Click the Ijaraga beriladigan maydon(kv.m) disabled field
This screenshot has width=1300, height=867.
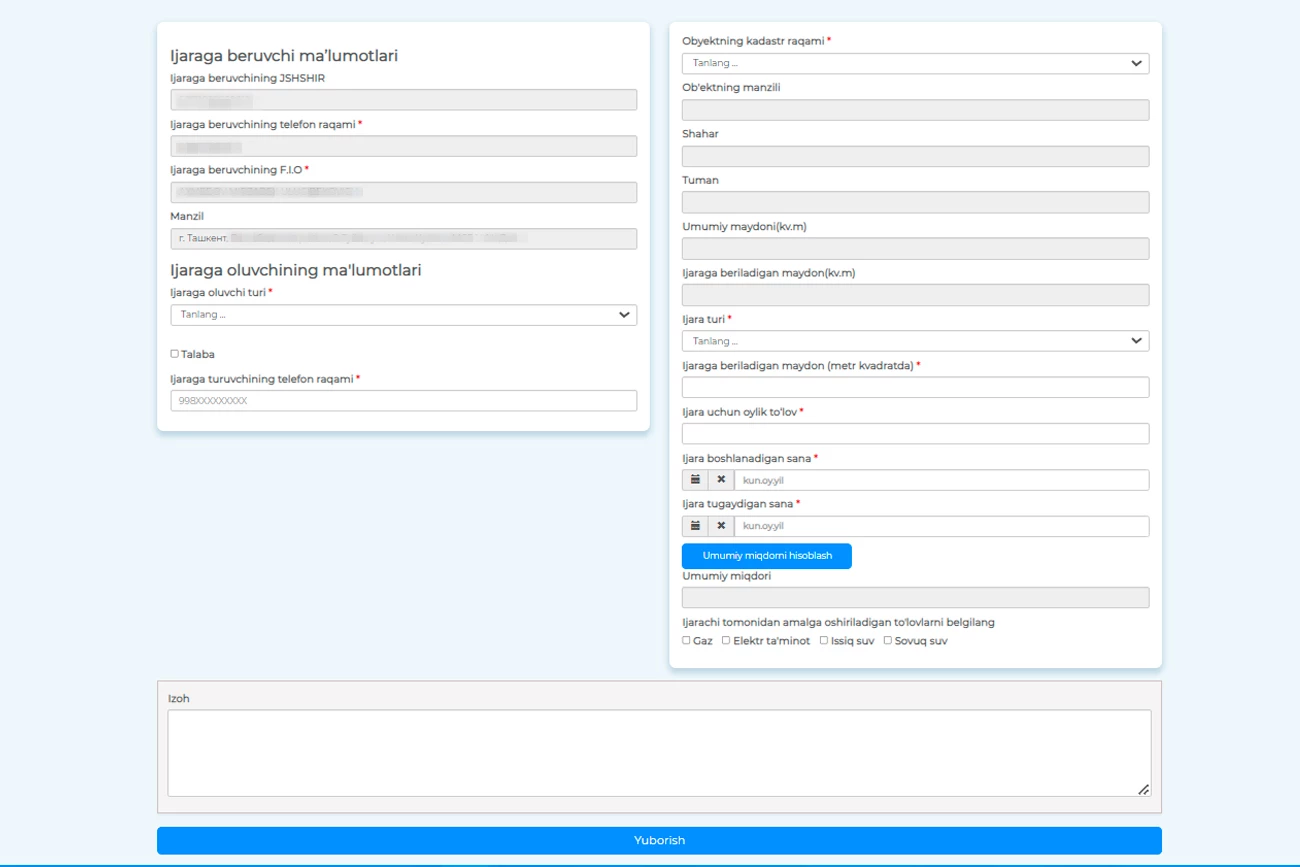point(915,295)
